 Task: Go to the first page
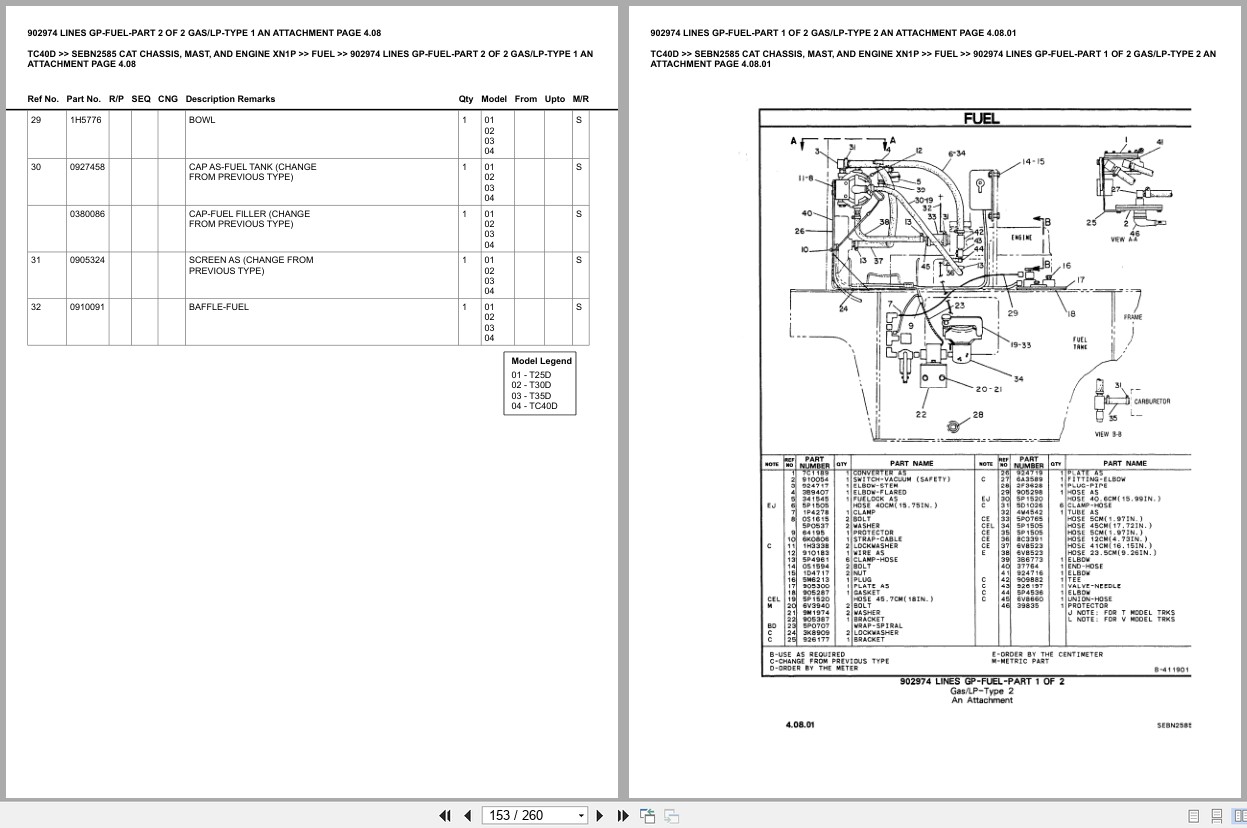click(445, 815)
